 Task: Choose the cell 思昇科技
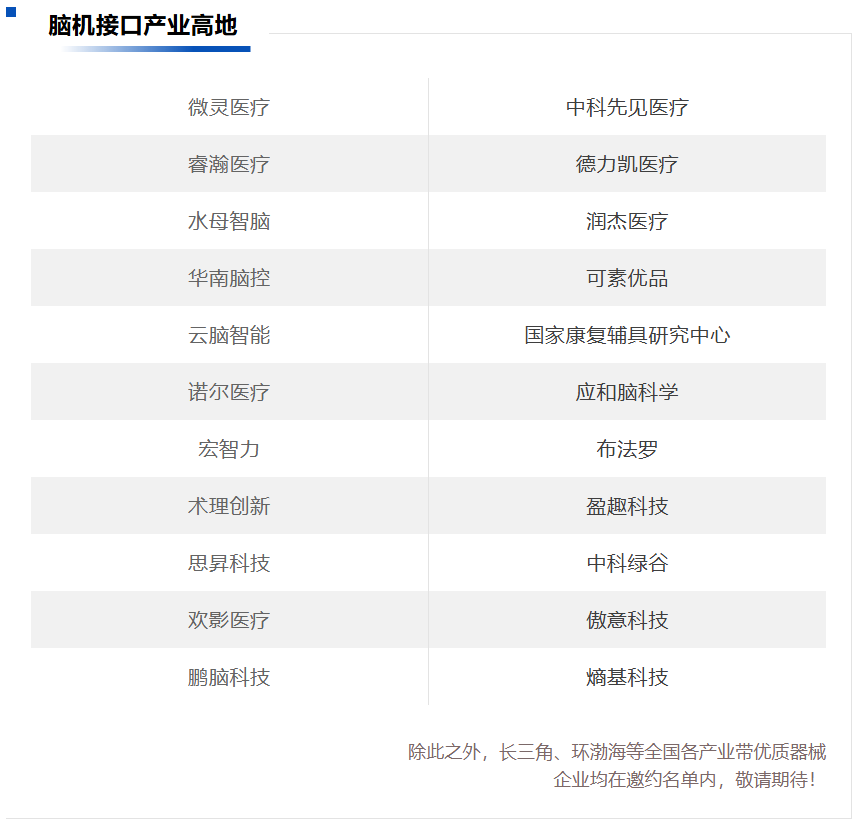[229, 562]
